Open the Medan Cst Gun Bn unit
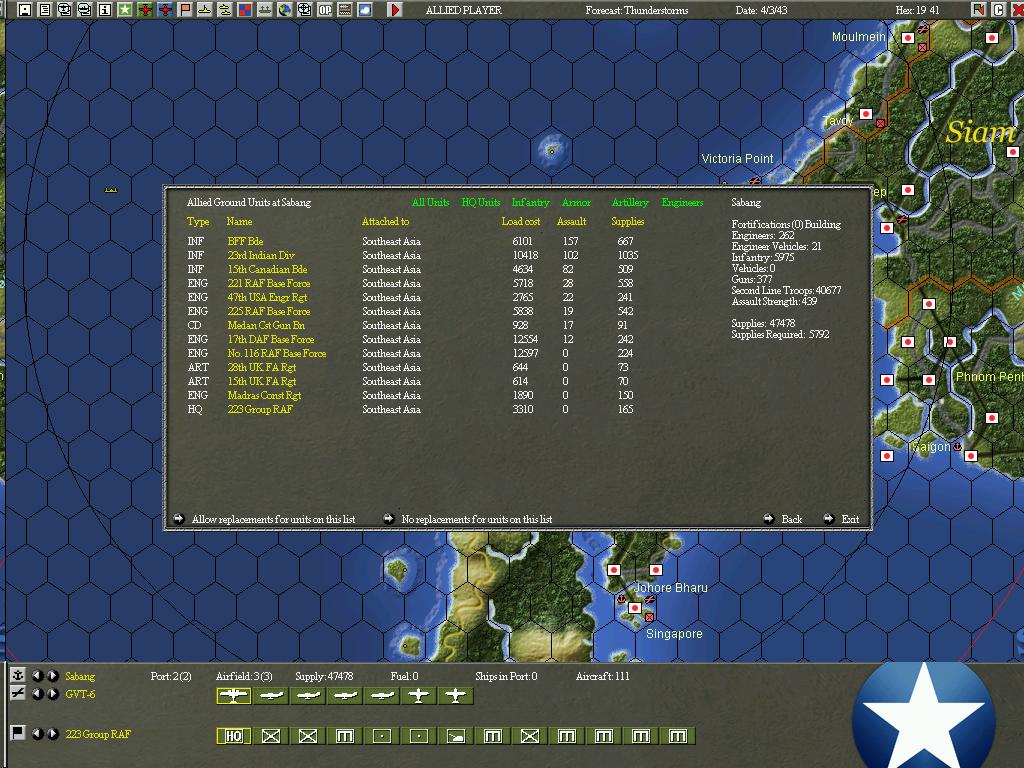This screenshot has width=1024, height=768. (266, 325)
